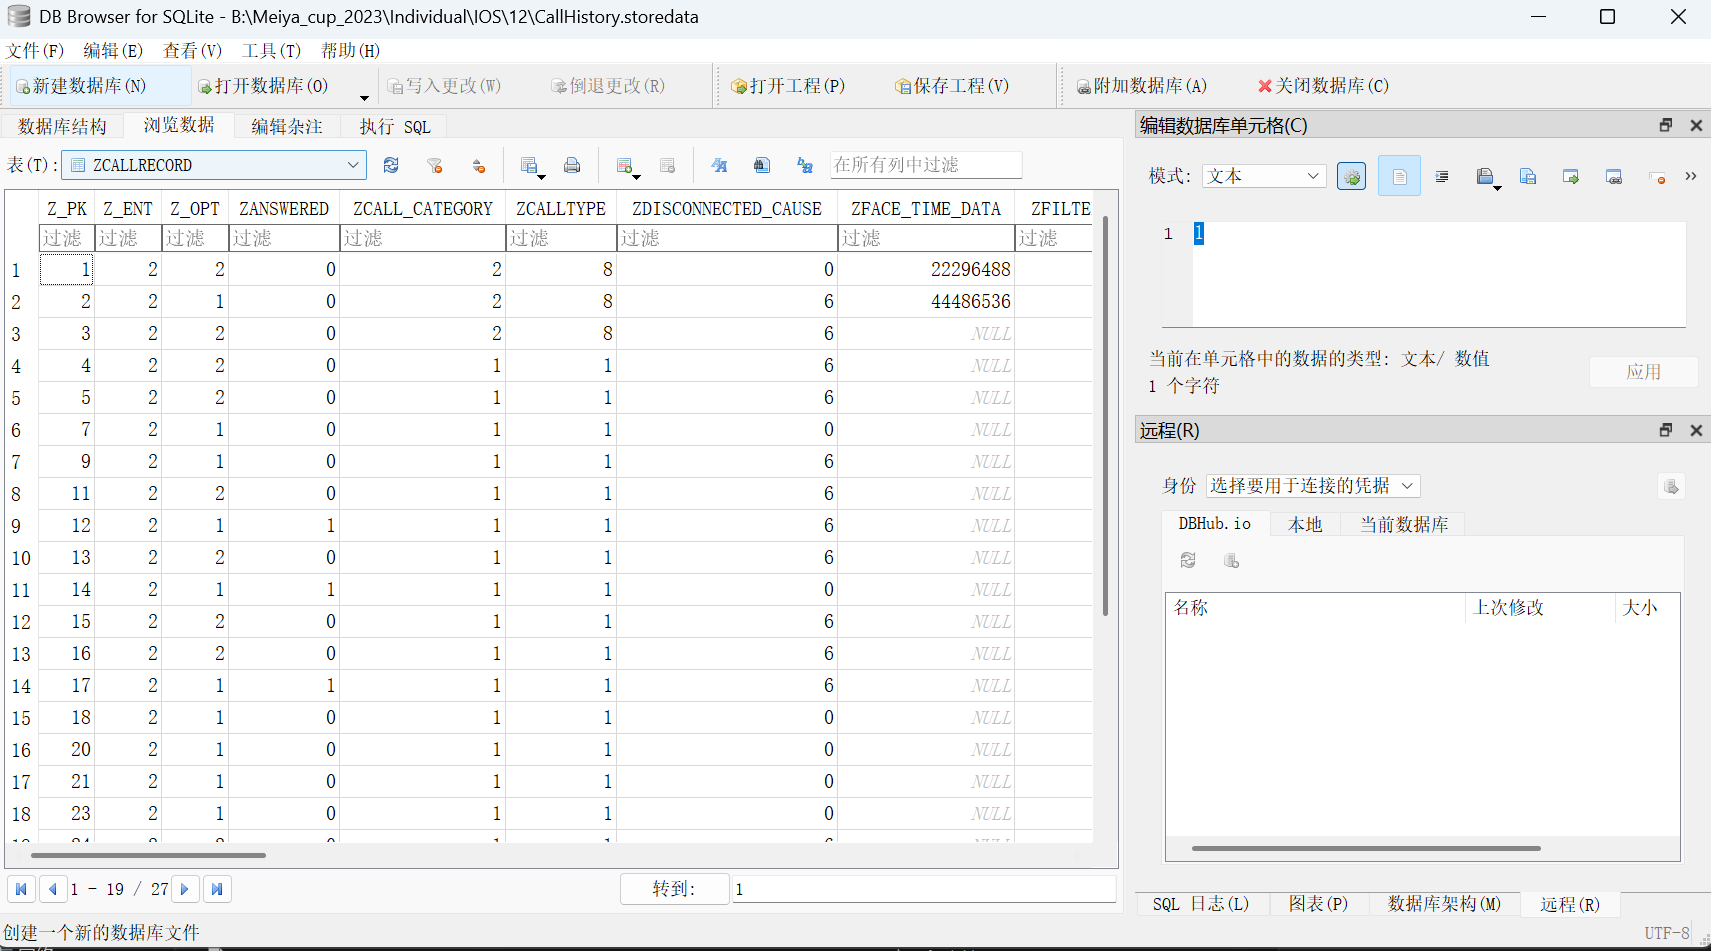Click 打开工程(P) toolbar button
The height and width of the screenshot is (951, 1711).
click(788, 86)
